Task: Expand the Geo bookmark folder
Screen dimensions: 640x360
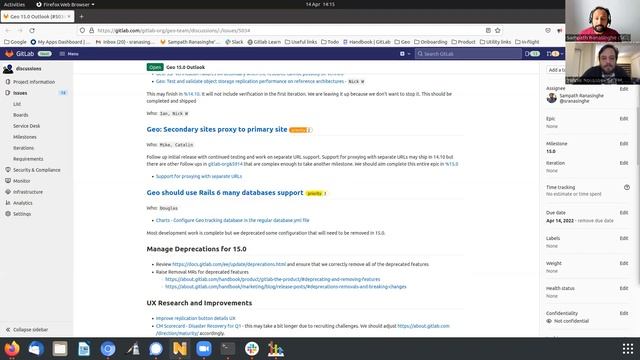Action: click(402, 42)
